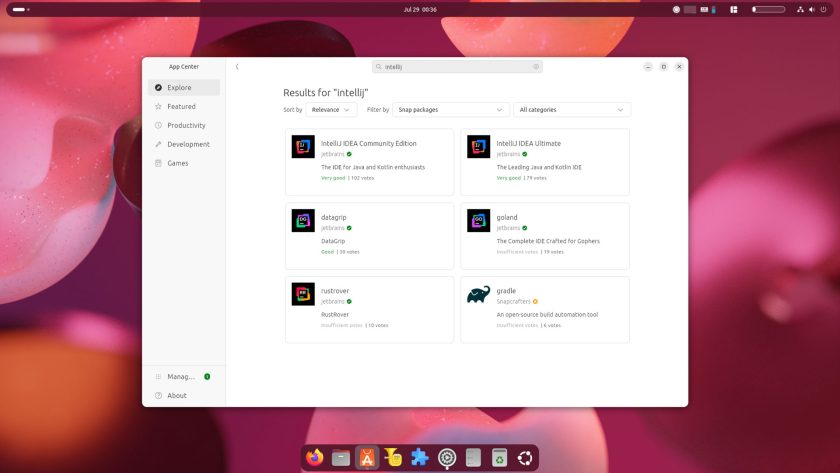
Task: Select the datagrip app icon
Action: pyautogui.click(x=303, y=220)
